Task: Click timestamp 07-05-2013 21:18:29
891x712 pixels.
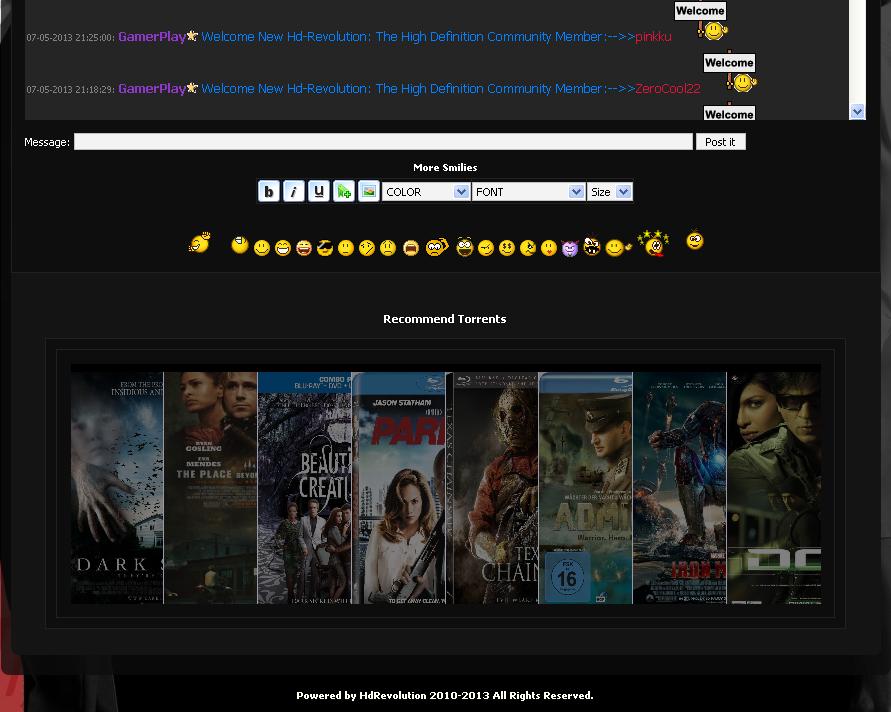Action: point(71,89)
